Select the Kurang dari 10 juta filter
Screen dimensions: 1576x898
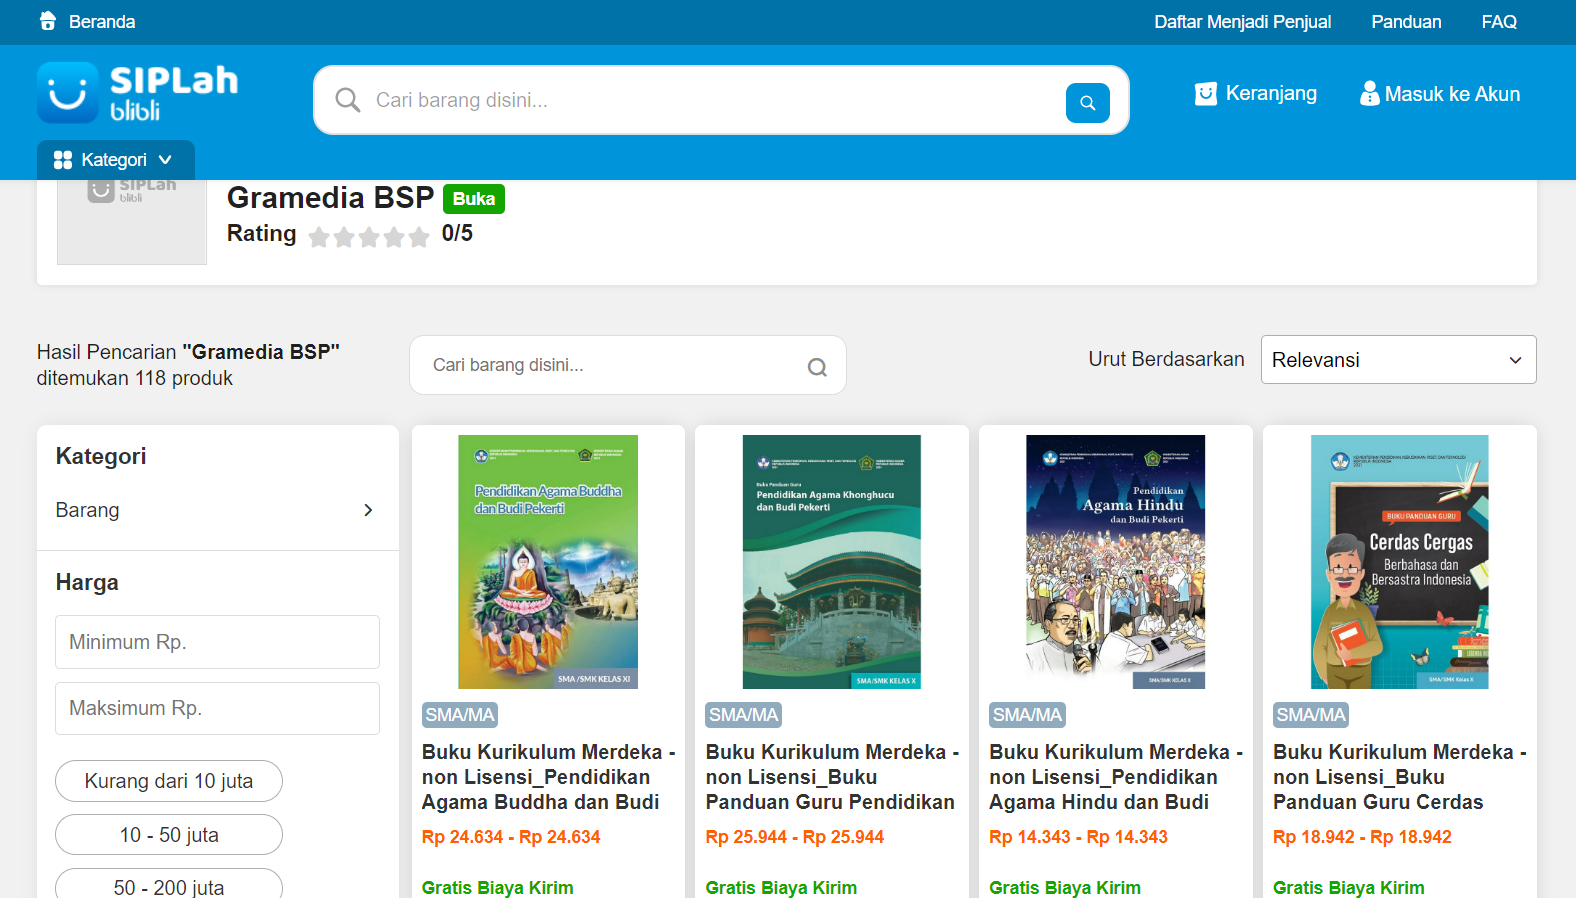pos(169,781)
